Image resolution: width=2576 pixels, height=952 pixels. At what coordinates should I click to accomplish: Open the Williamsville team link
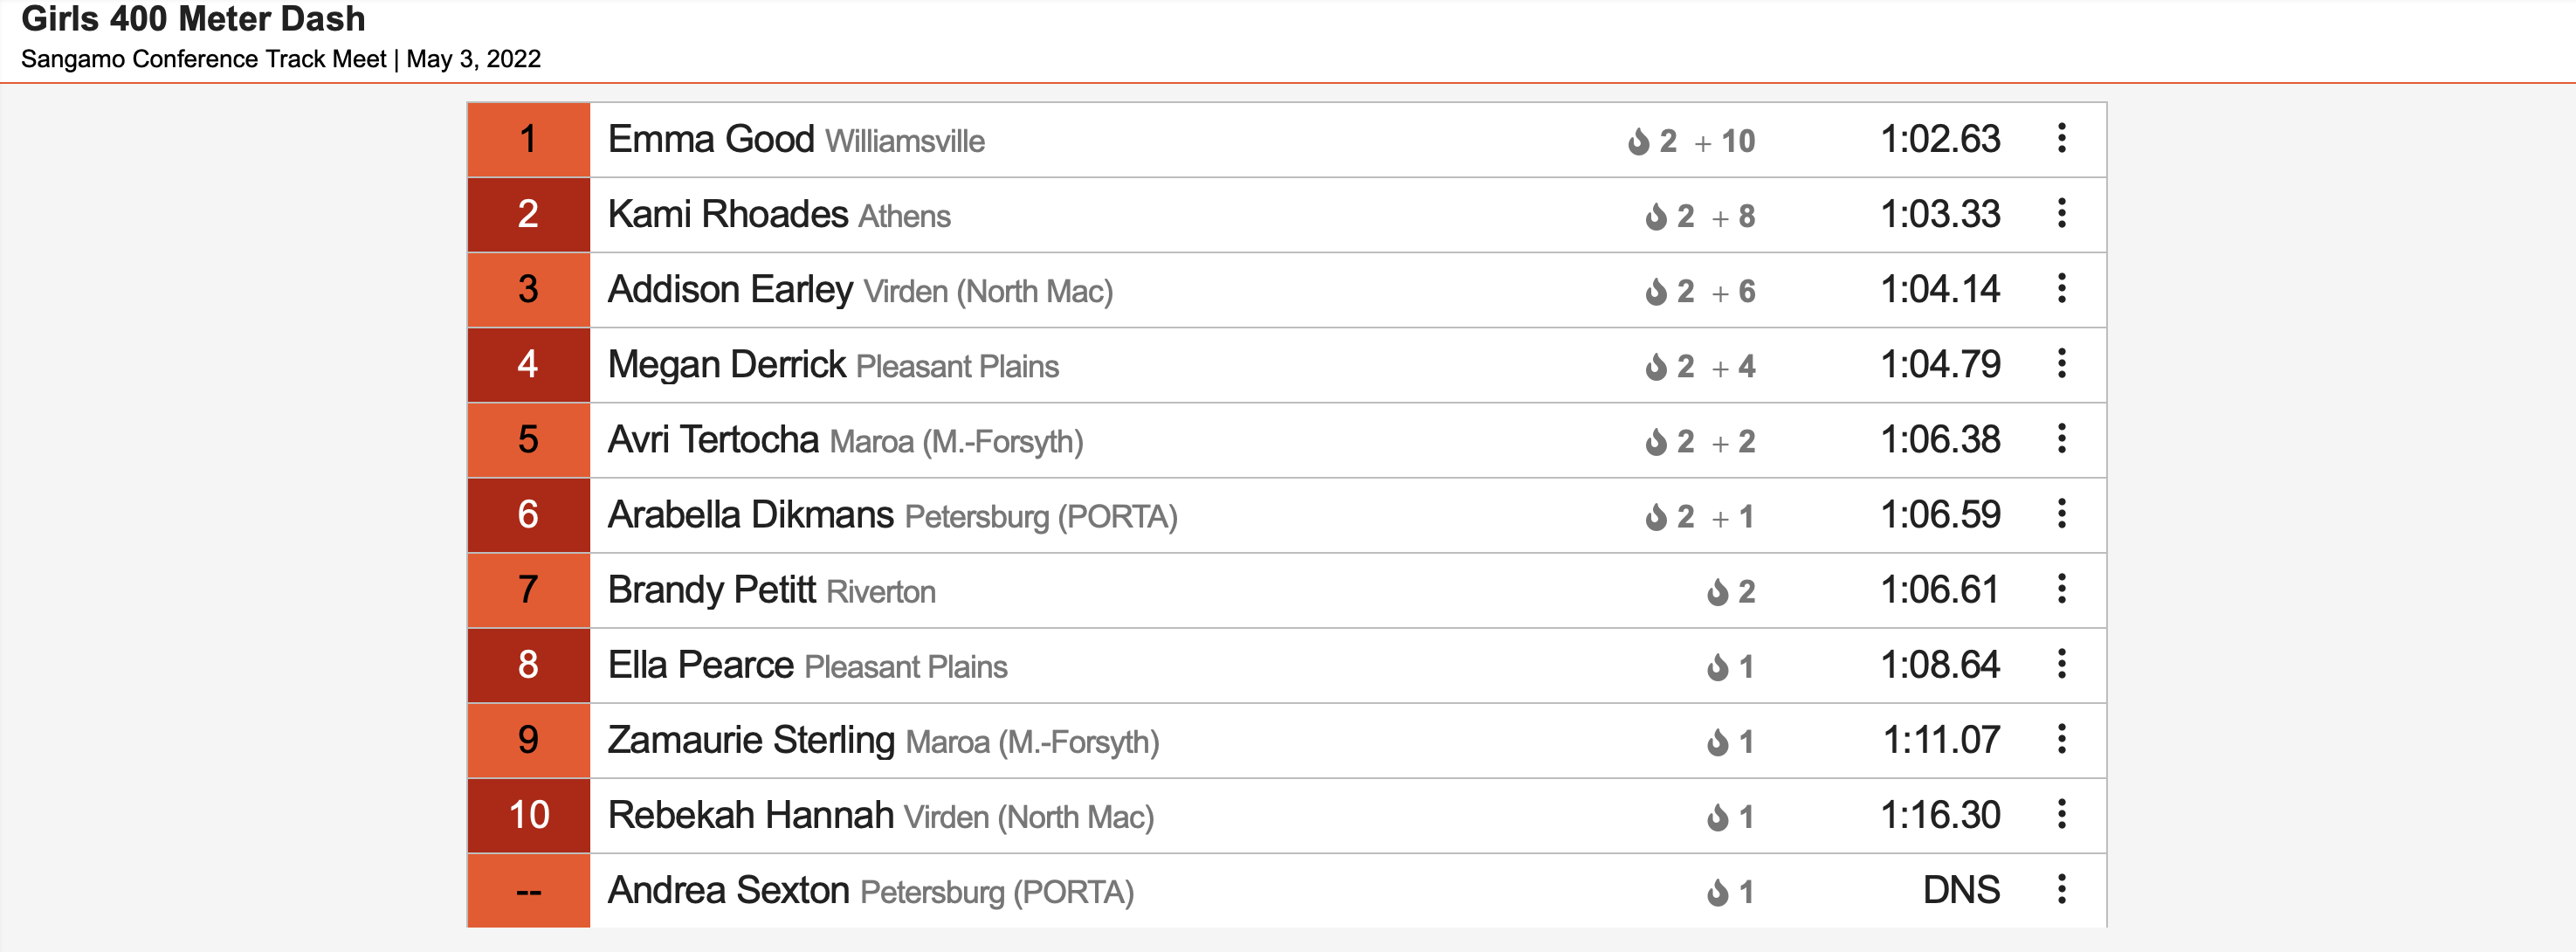905,142
